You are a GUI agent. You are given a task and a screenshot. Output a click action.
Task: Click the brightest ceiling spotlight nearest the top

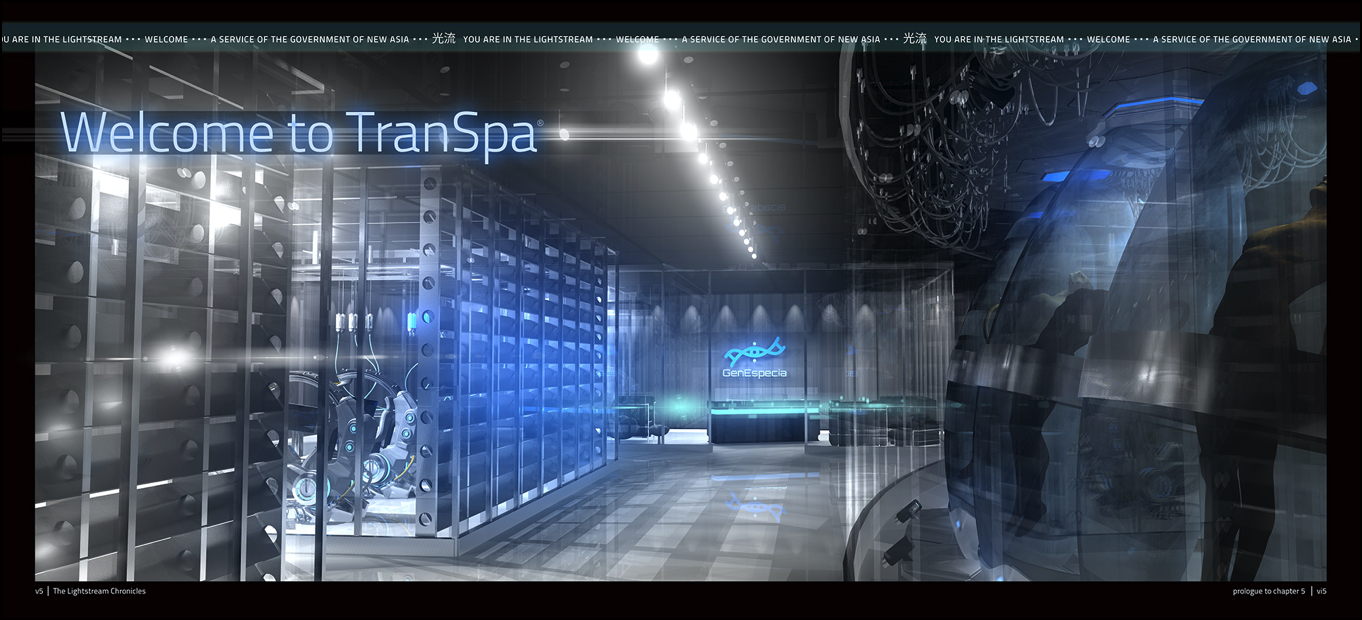click(x=648, y=55)
